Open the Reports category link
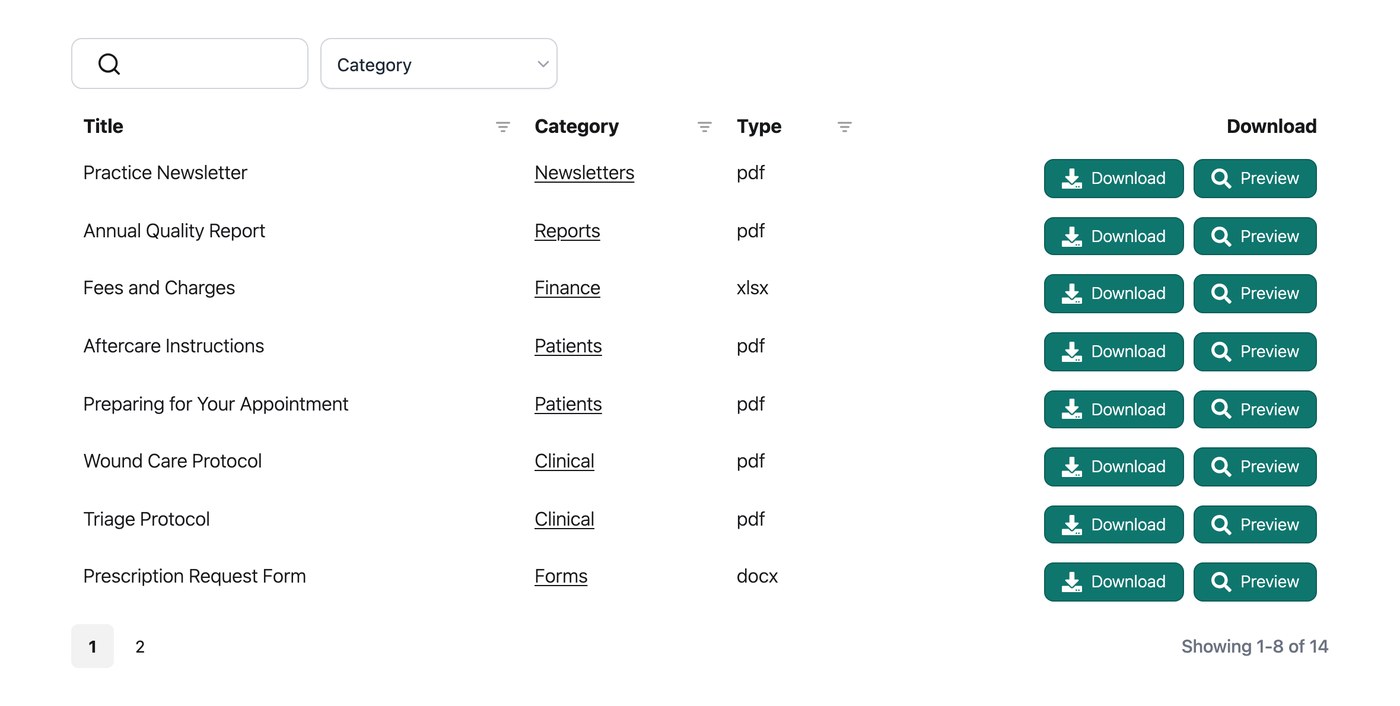 click(567, 231)
